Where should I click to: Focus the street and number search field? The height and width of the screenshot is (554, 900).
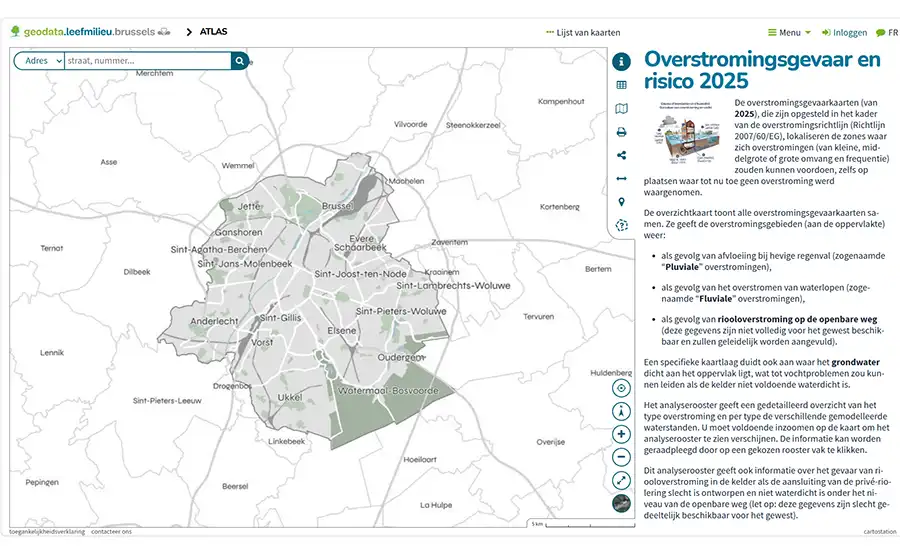click(x=148, y=61)
